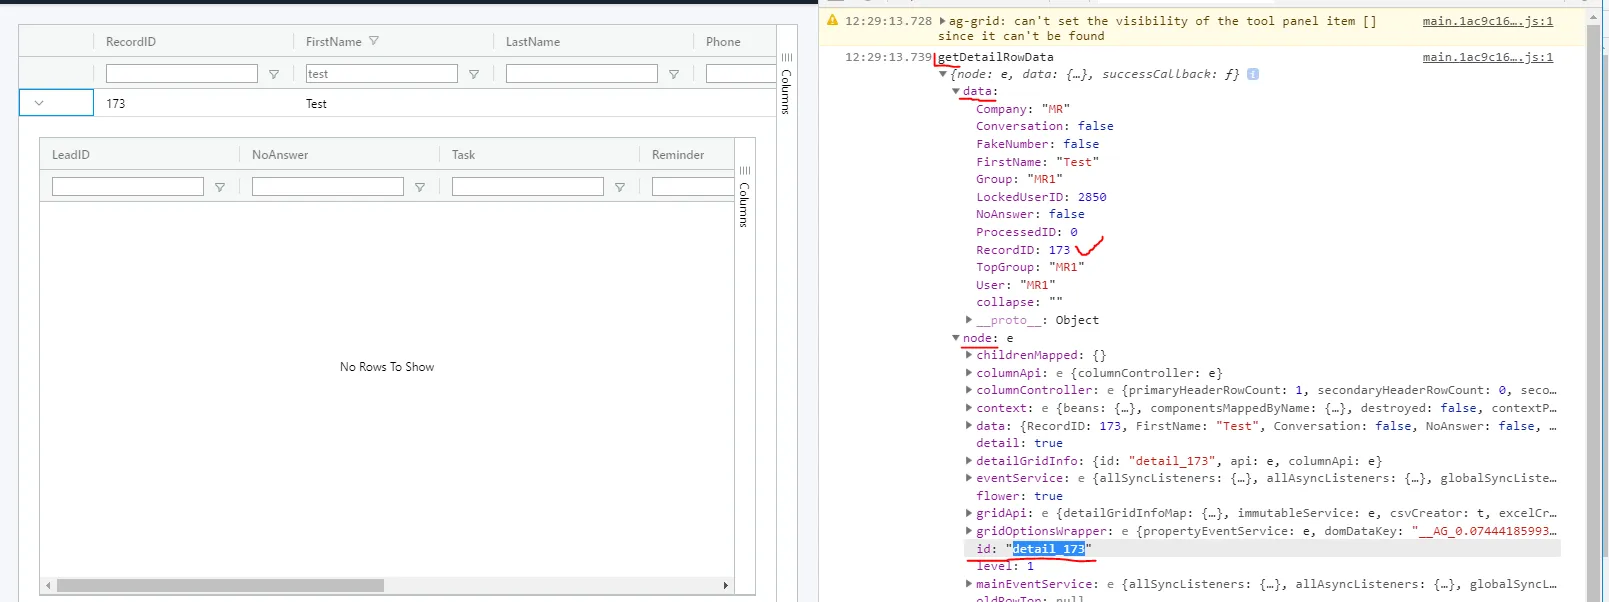Open main.1ac9c16 source link for getDetailRowData
This screenshot has height=602, width=1609.
1488,57
